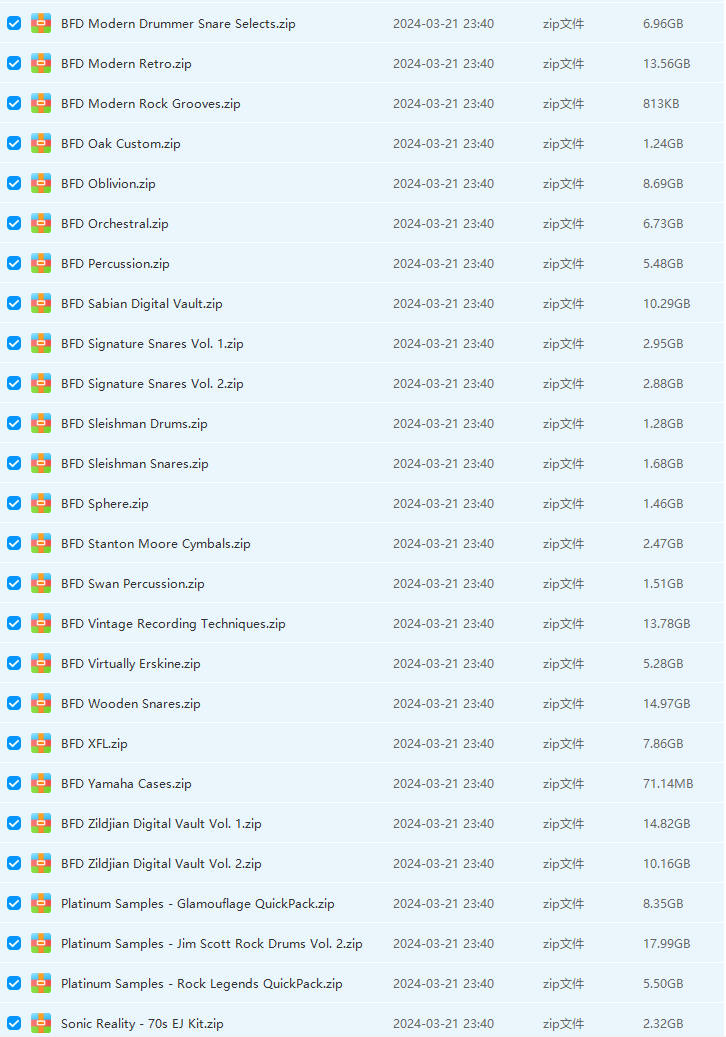Click the icon for Sonic Reality 70s EJ Kit.zip

click(41, 1023)
